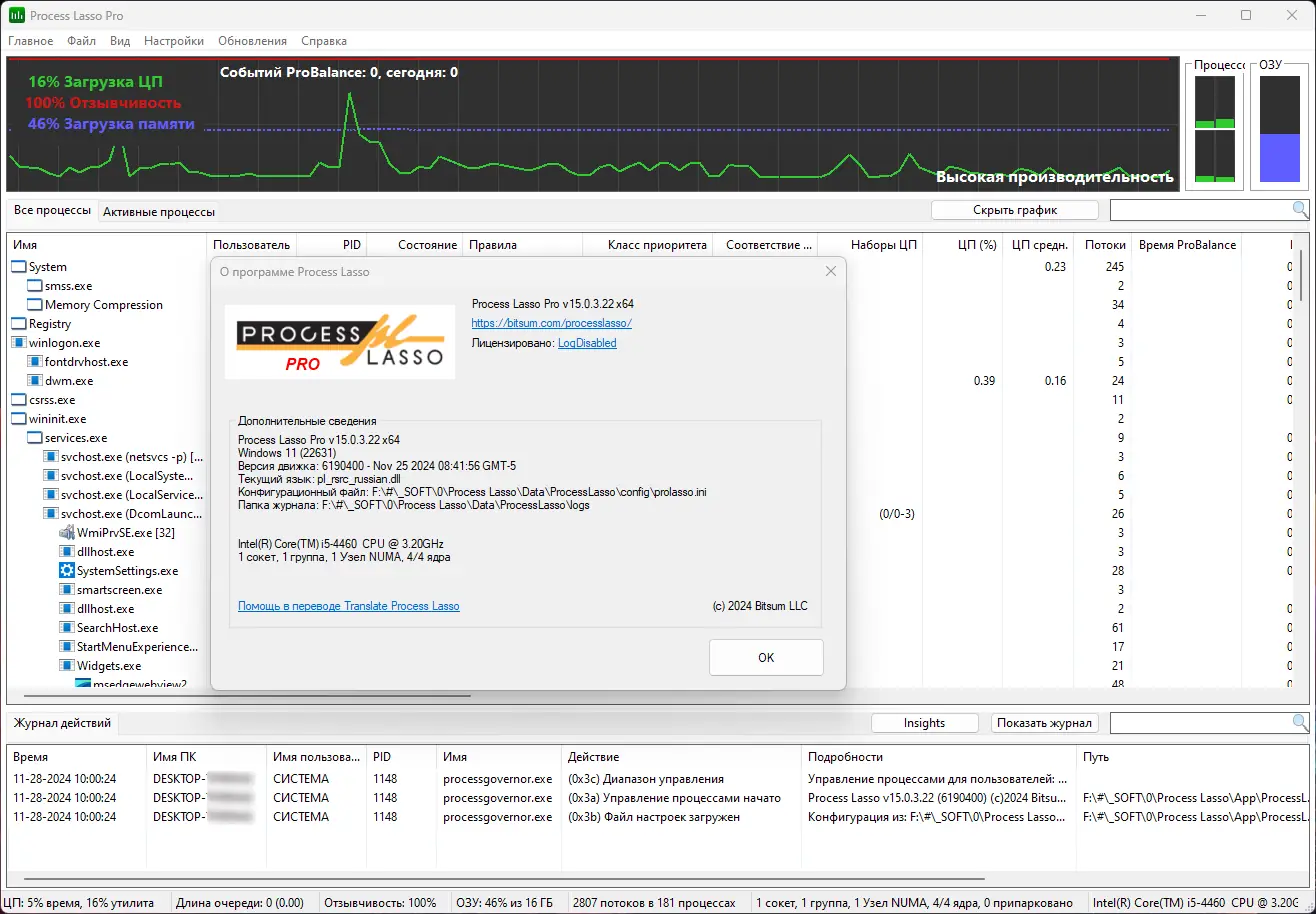Select the fontdrvhost.exe process icon
1316x914 pixels.
(x=35, y=362)
